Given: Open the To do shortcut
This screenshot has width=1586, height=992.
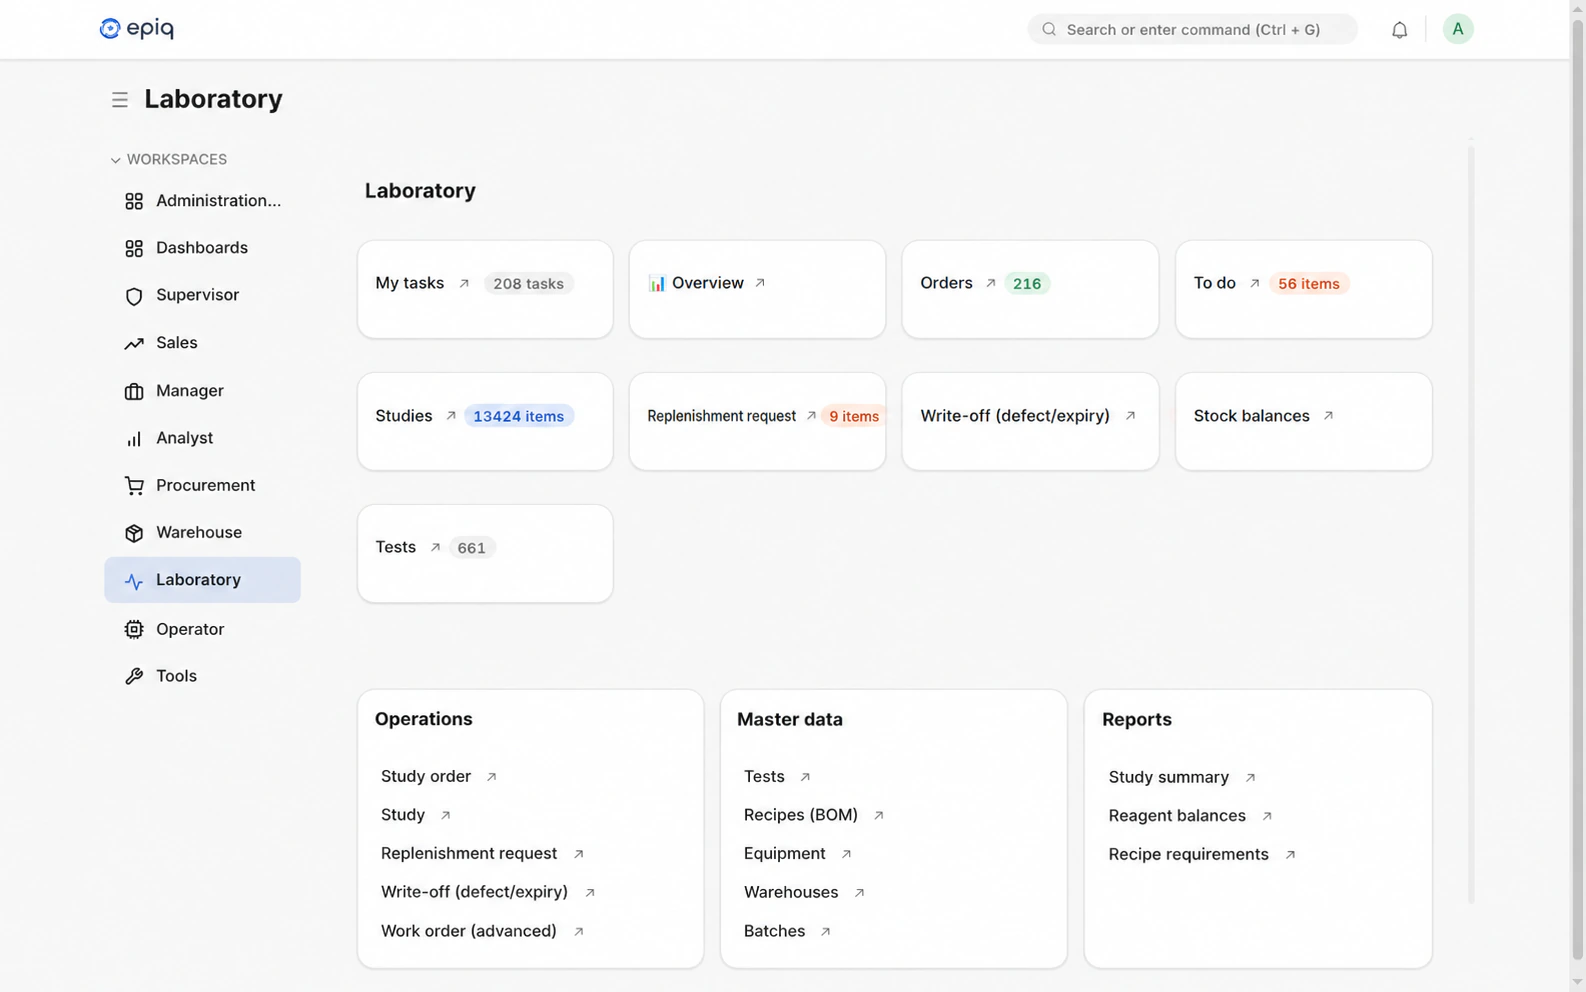Looking at the screenshot, I should coord(1304,289).
